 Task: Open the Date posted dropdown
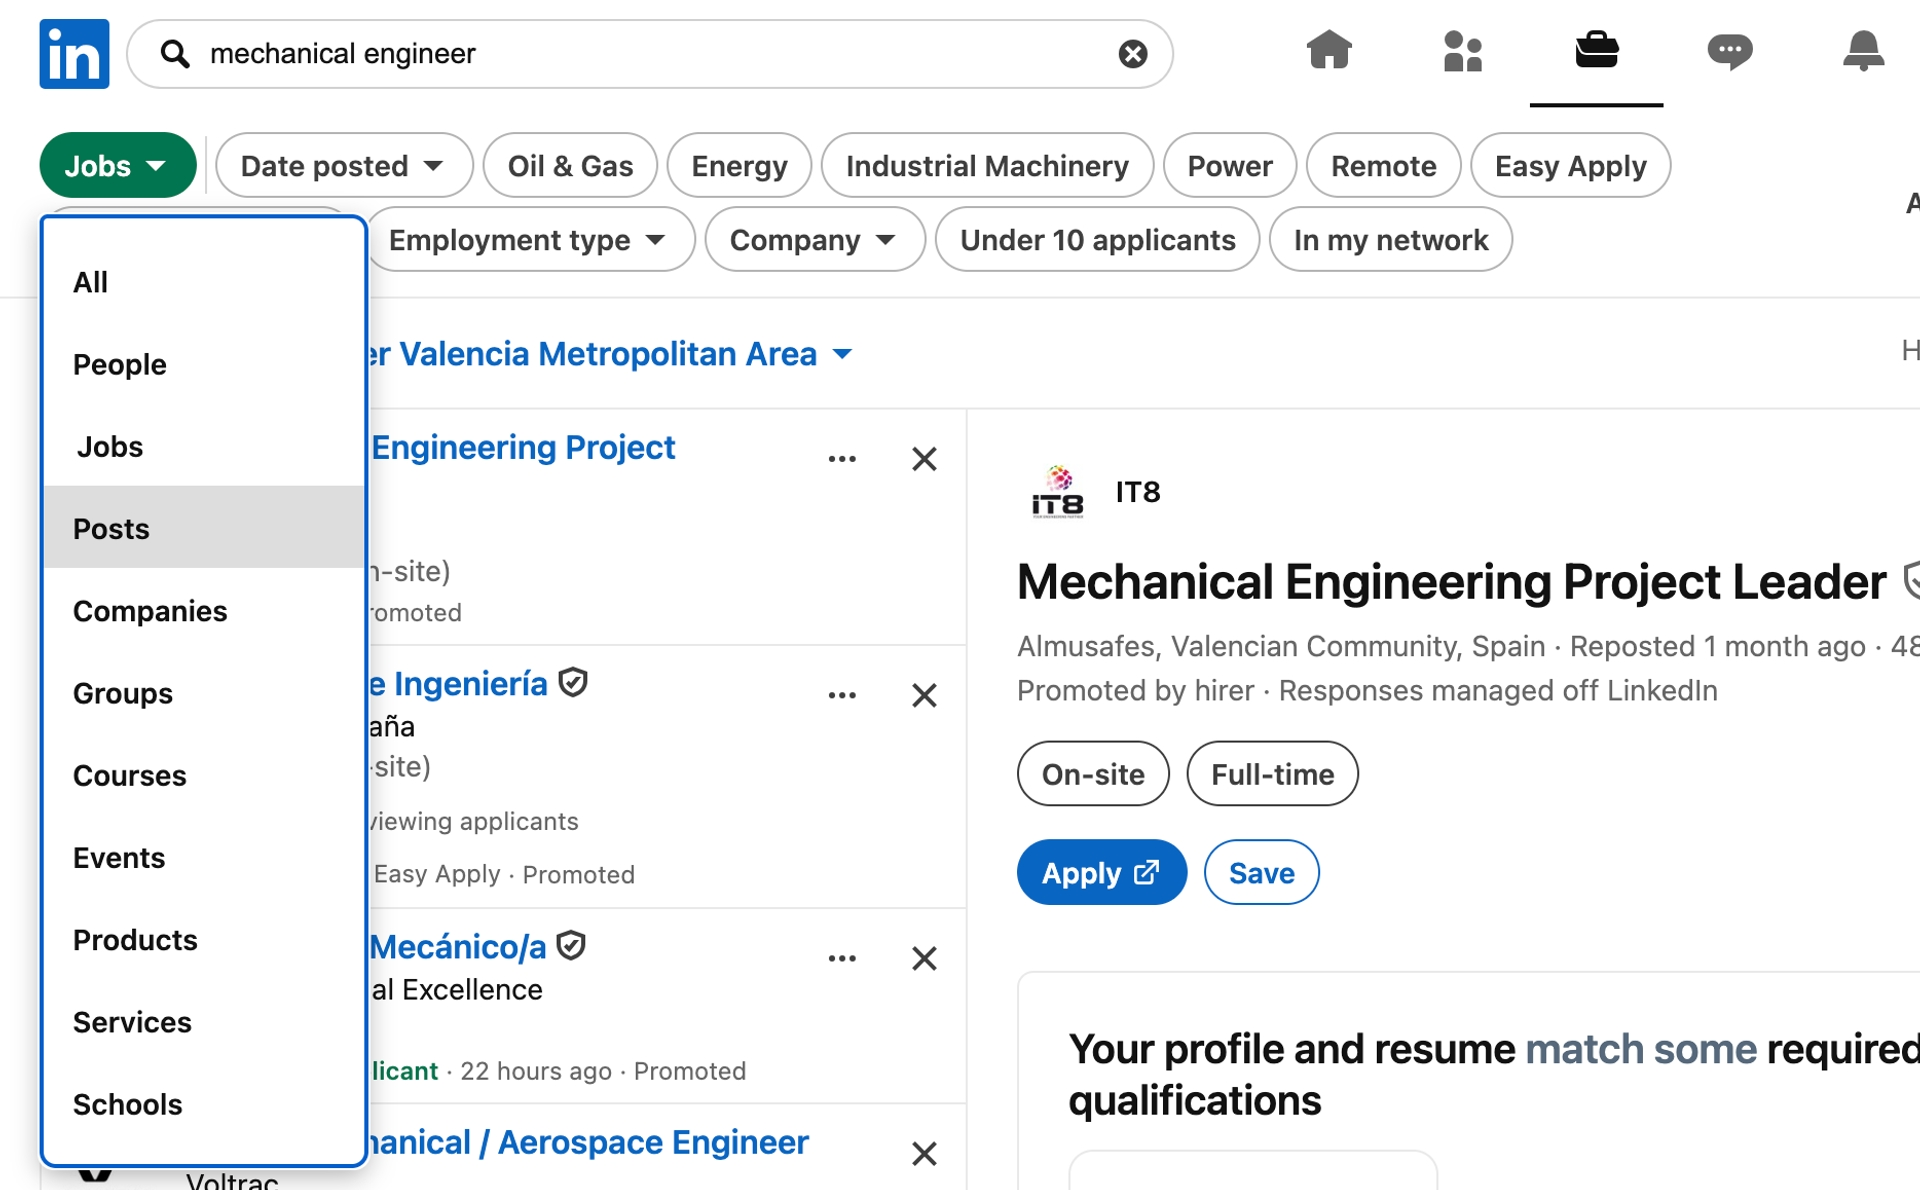[344, 165]
